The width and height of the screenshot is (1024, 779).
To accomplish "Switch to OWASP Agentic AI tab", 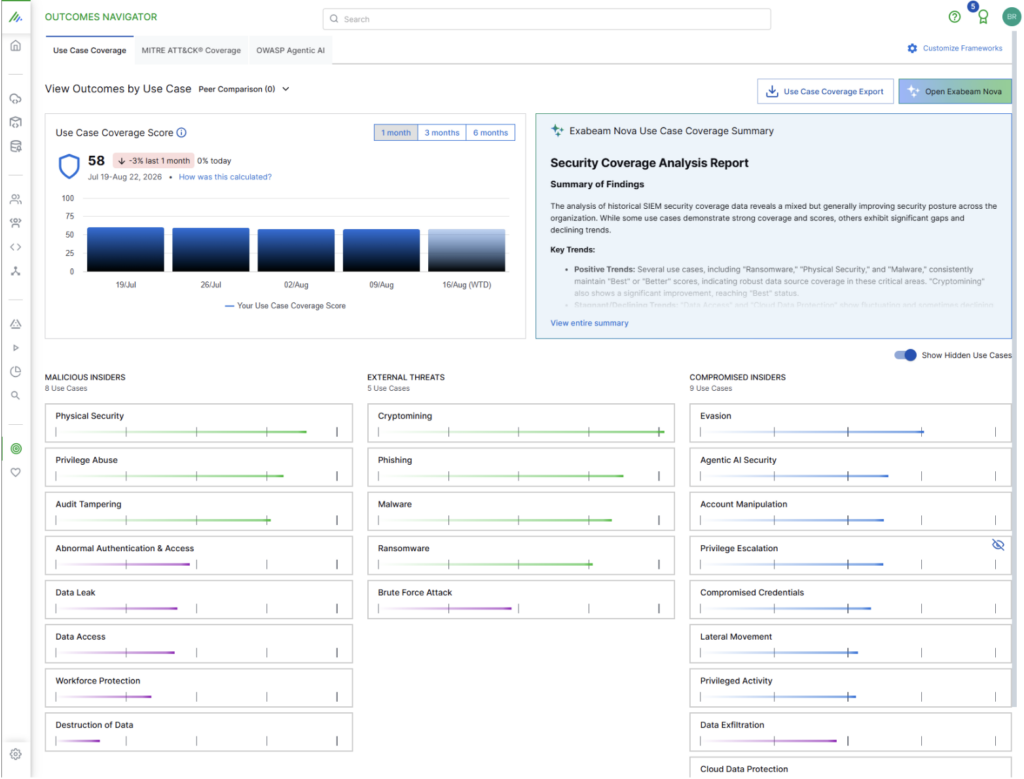I will tap(291, 50).
